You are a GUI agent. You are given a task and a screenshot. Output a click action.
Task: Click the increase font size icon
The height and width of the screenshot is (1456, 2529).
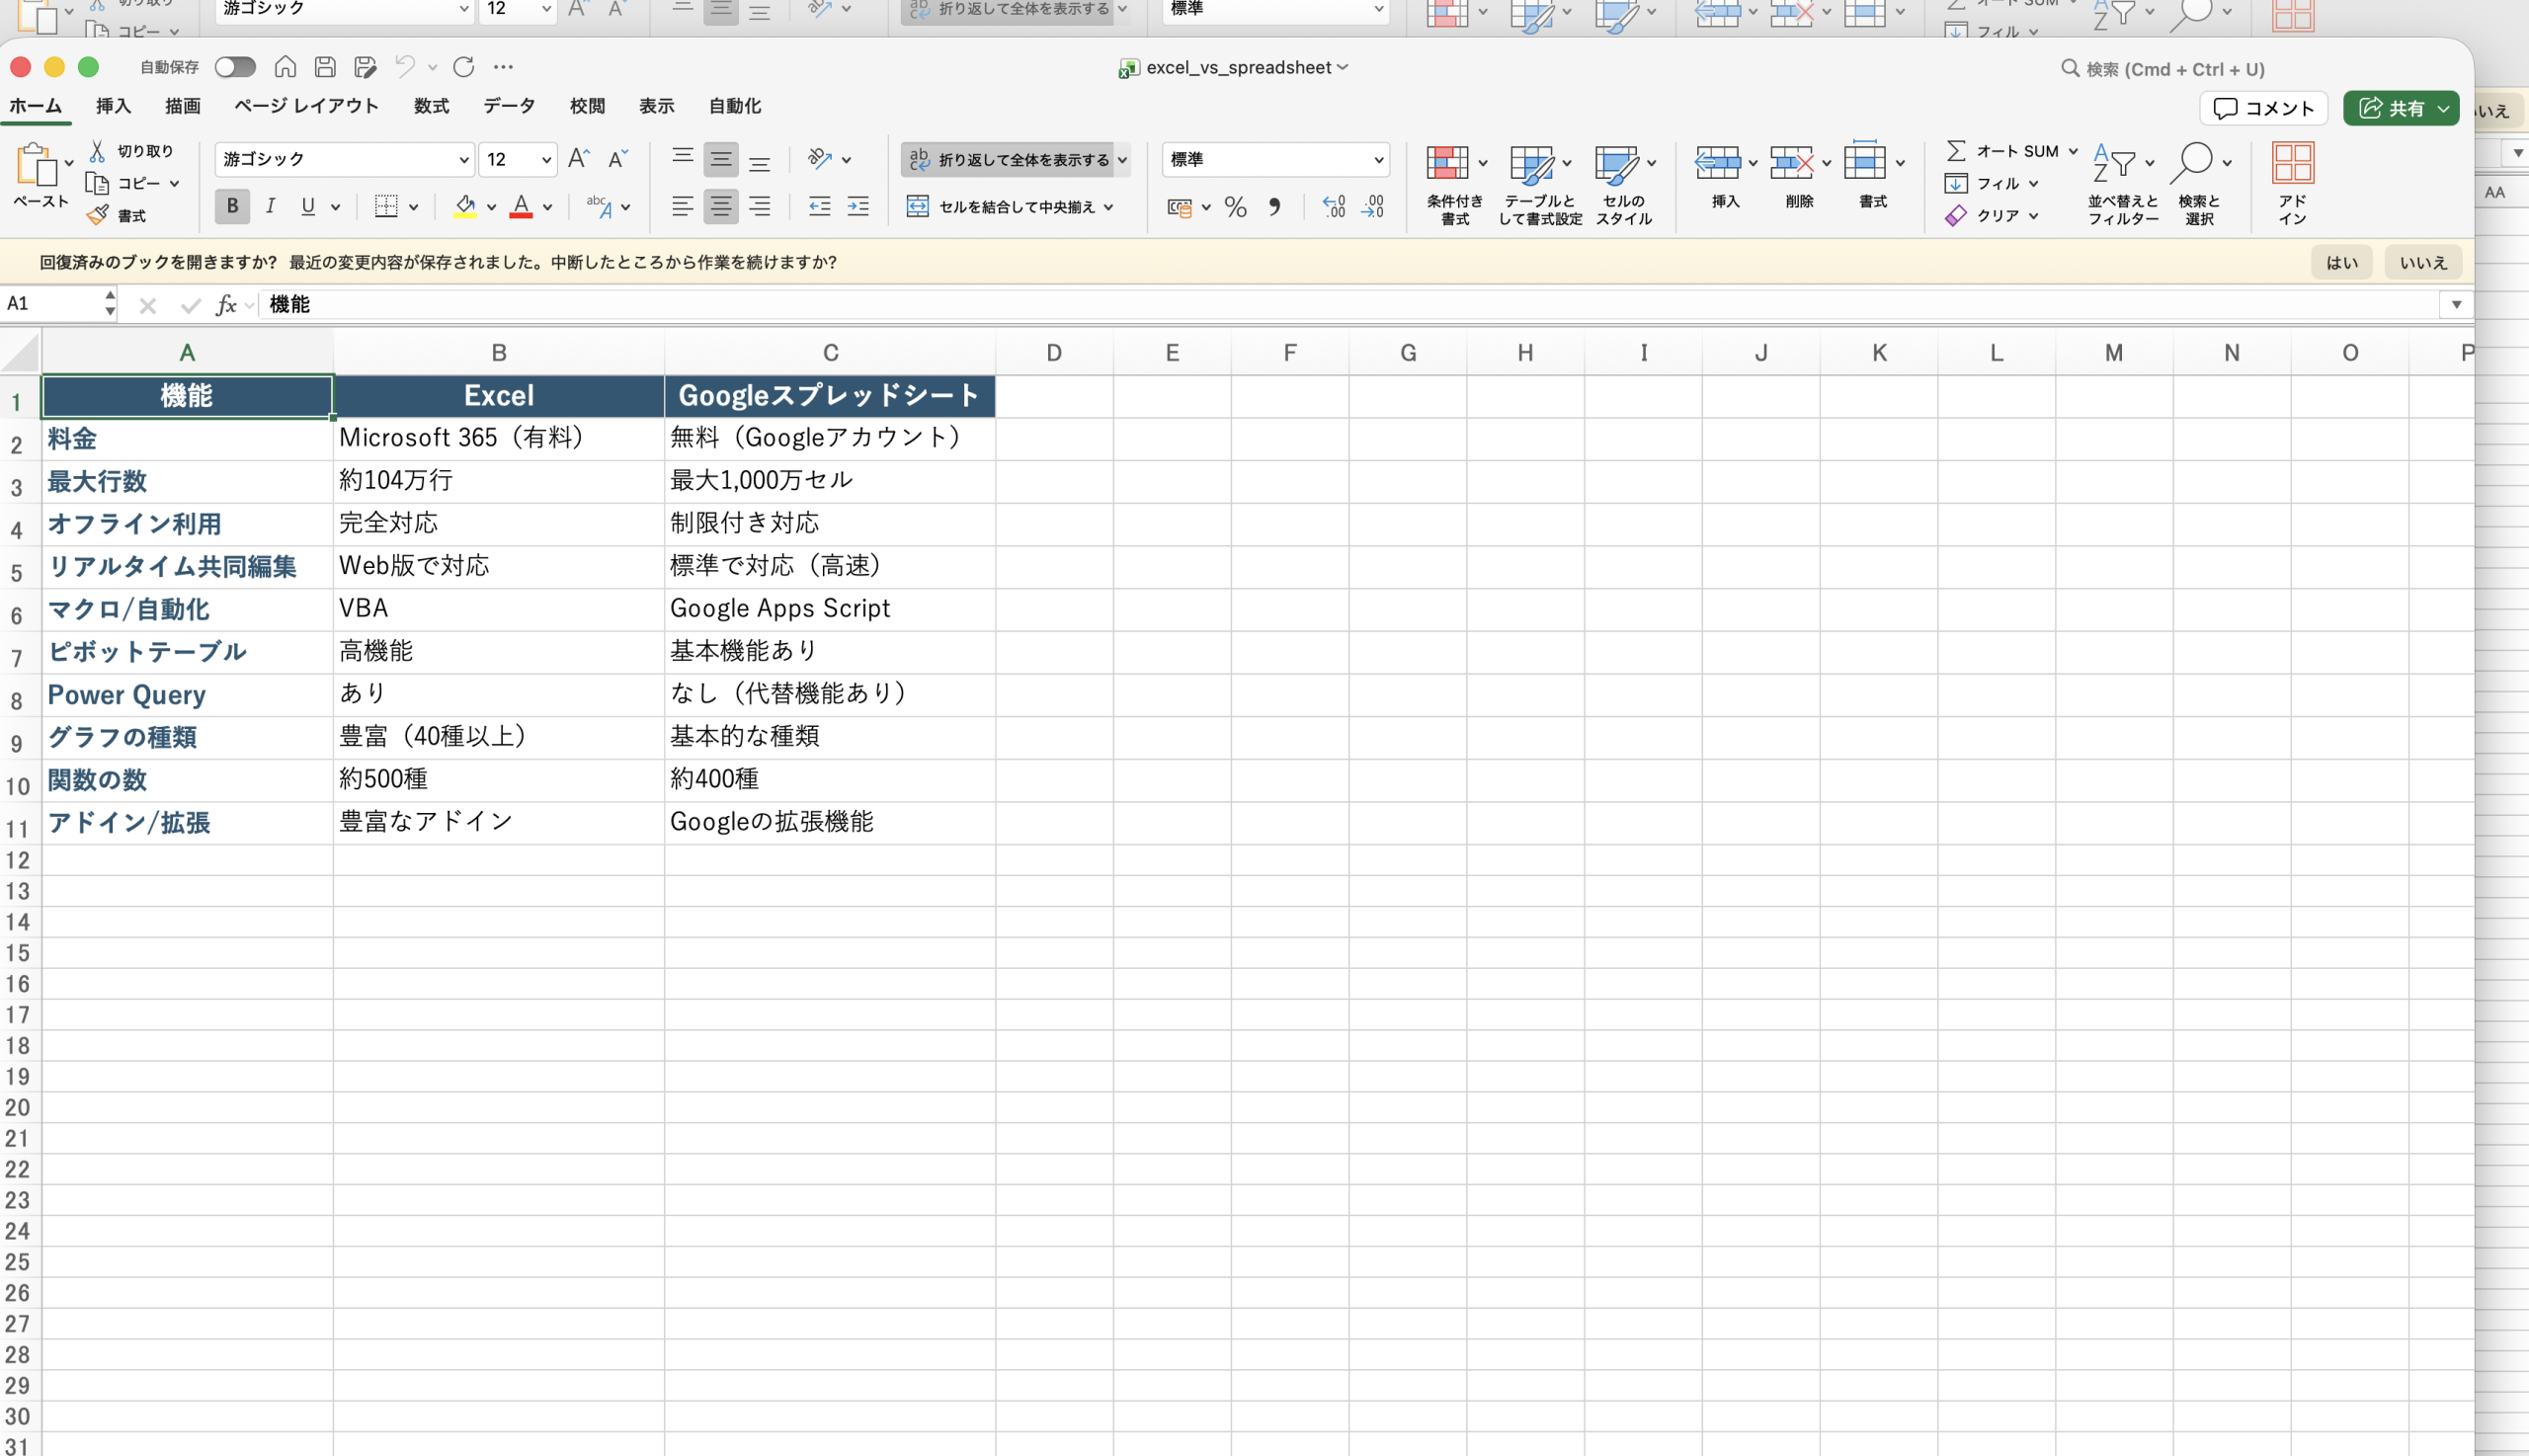(x=578, y=159)
